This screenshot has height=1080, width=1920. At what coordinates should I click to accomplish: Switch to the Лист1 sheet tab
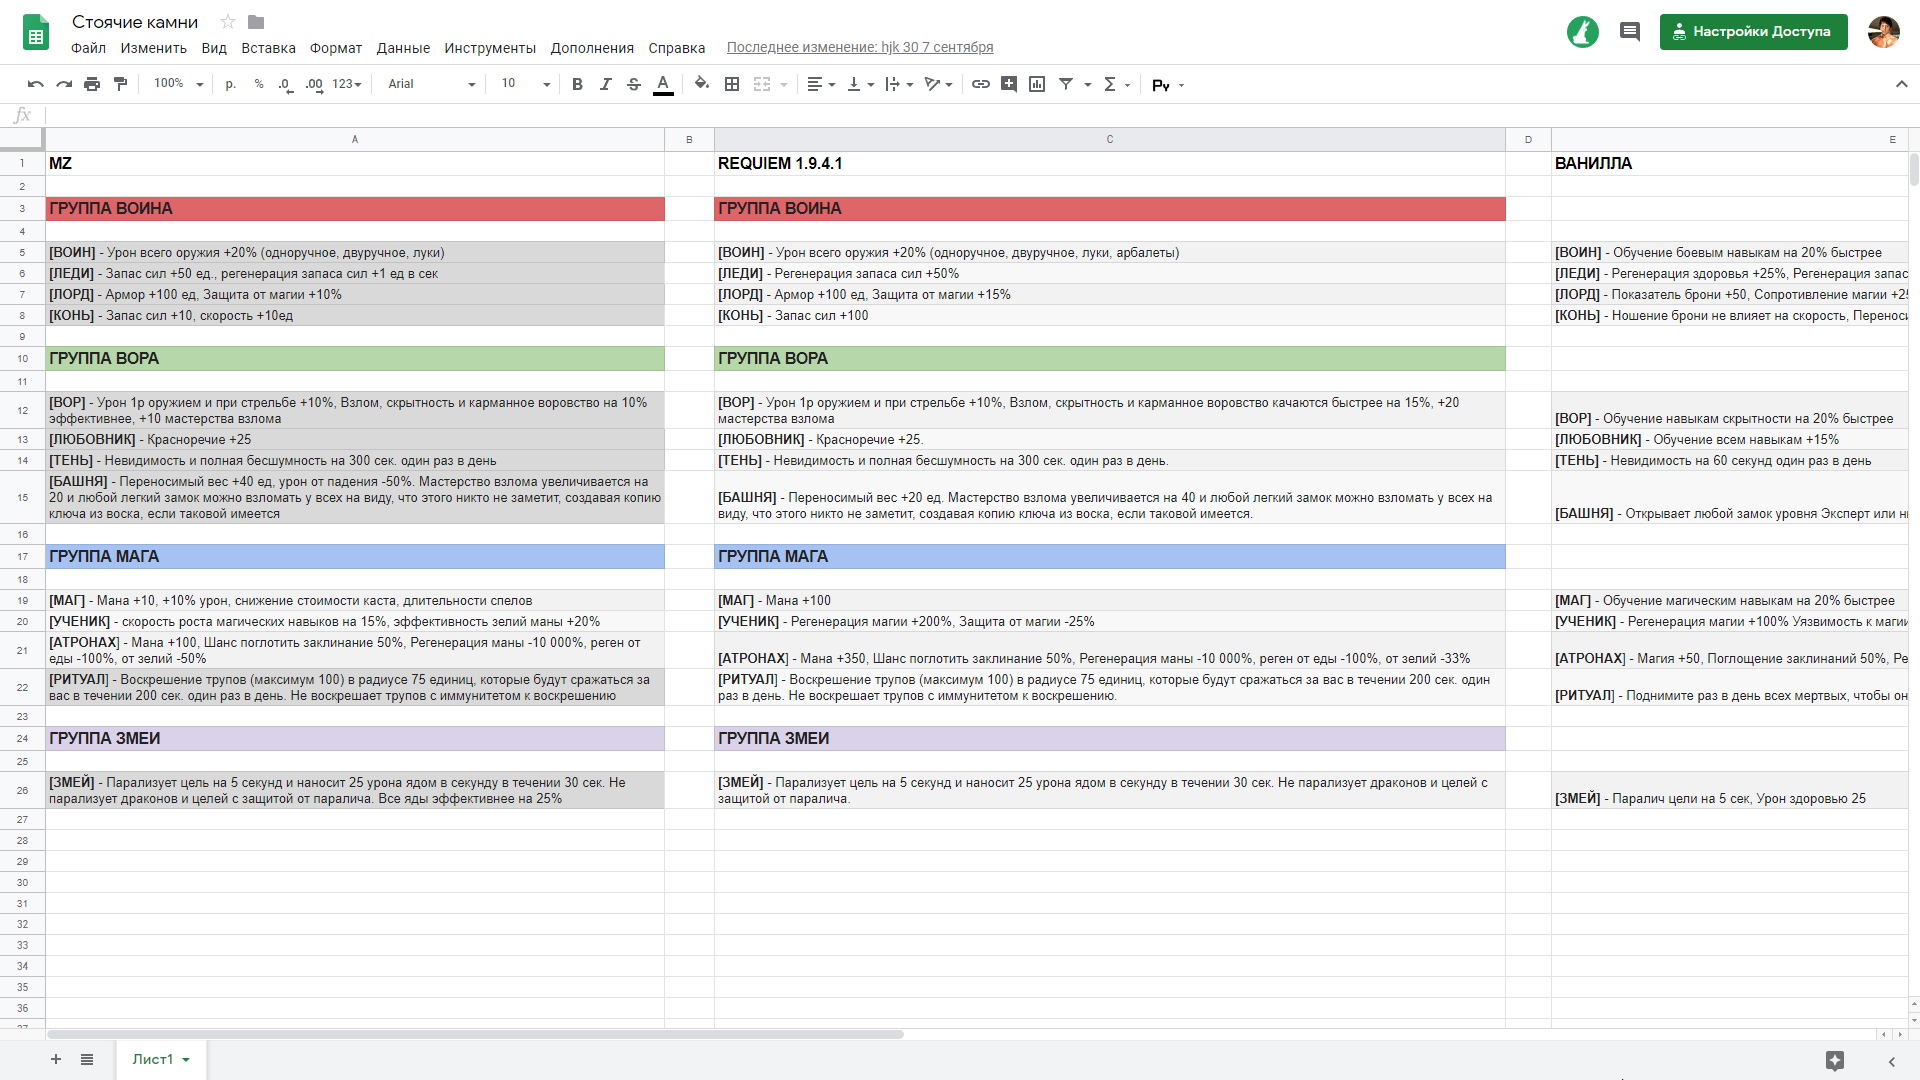pos(153,1059)
